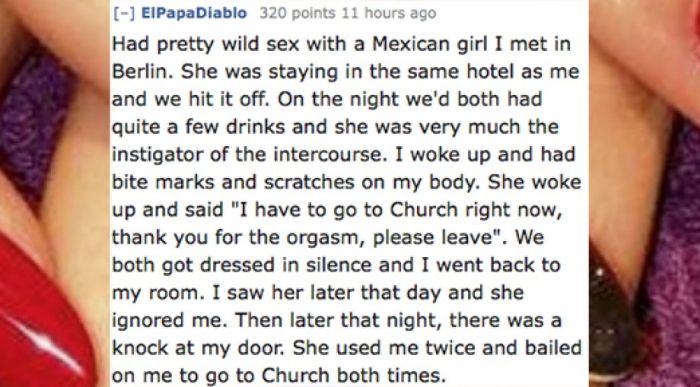700x387 pixels.
Task: Open ElPapaDiablo's user profile
Action: 194,13
